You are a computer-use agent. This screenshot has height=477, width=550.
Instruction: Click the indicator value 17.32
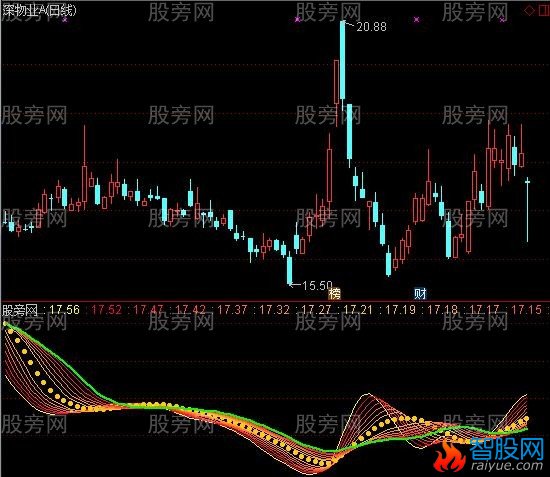click(274, 310)
